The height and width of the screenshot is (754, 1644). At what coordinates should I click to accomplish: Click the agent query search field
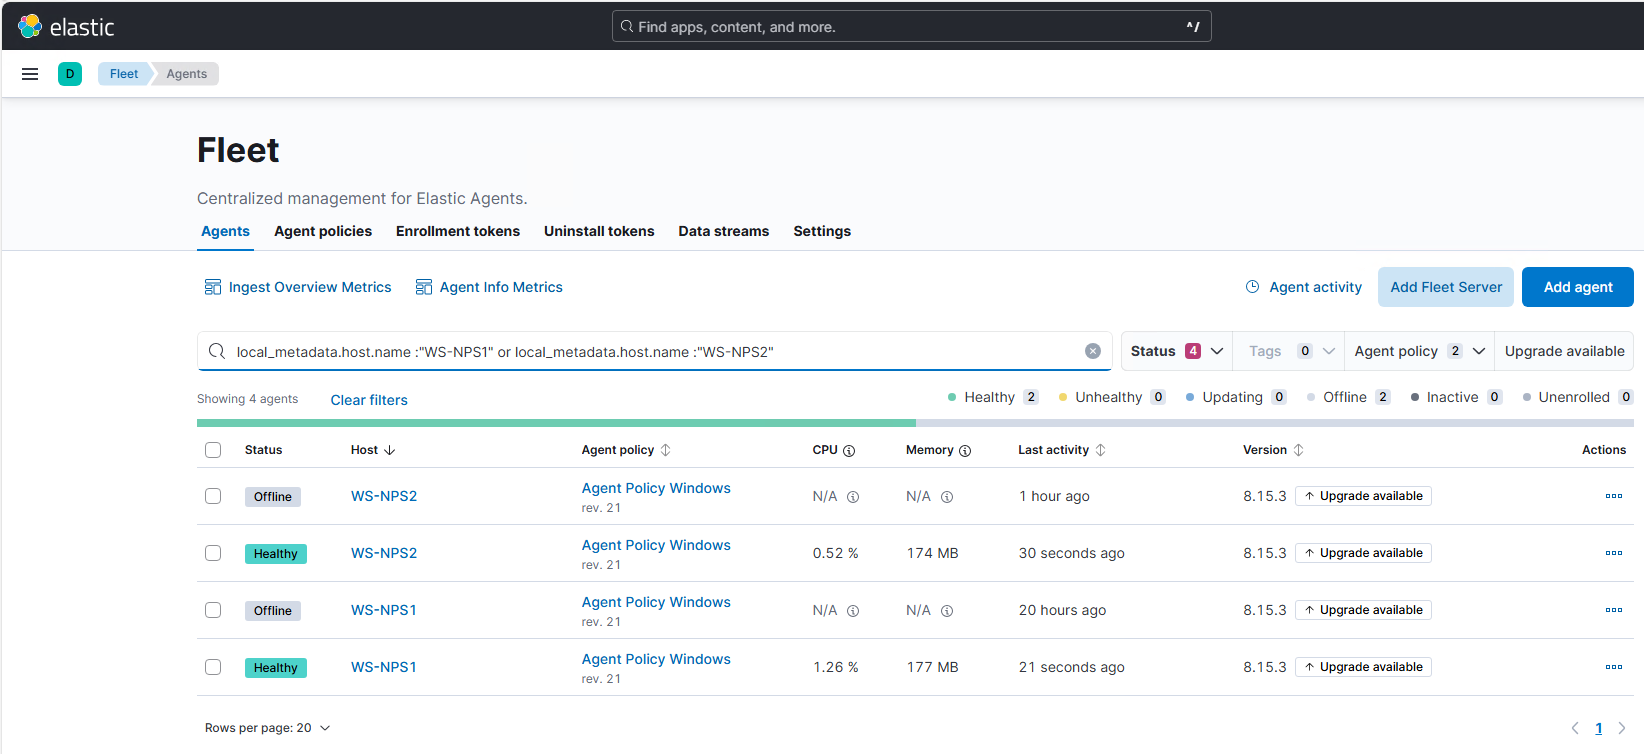tap(654, 351)
